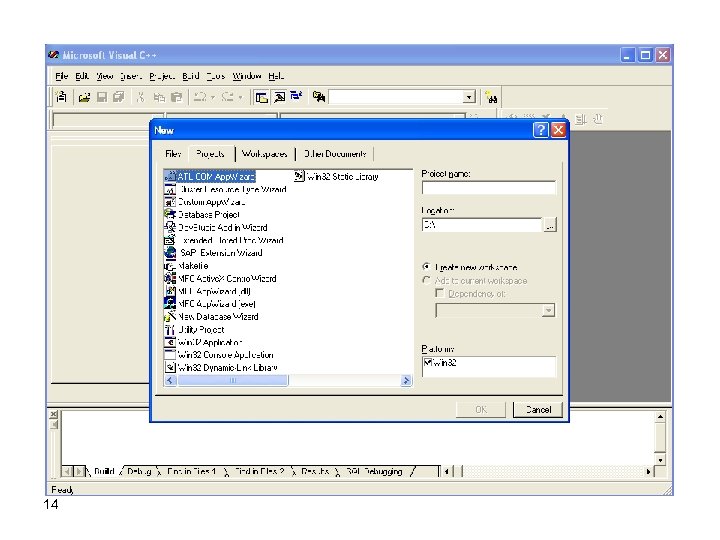Open the Build menu
Viewport: 720px width, 540px height.
click(191, 76)
